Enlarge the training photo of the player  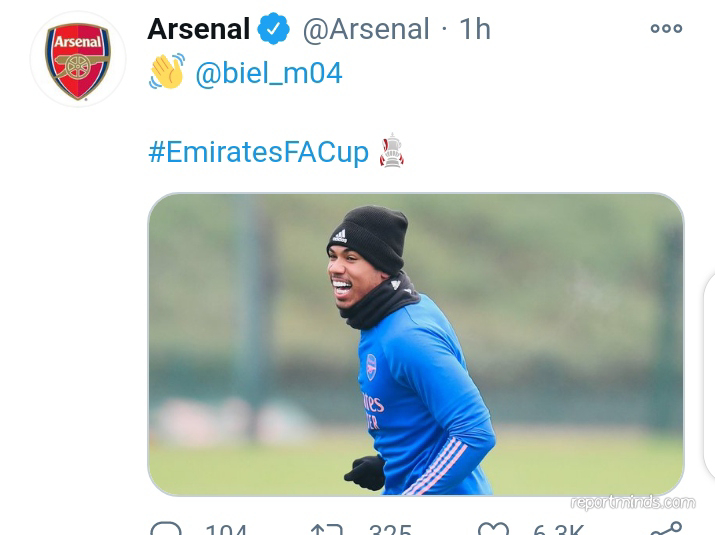416,344
